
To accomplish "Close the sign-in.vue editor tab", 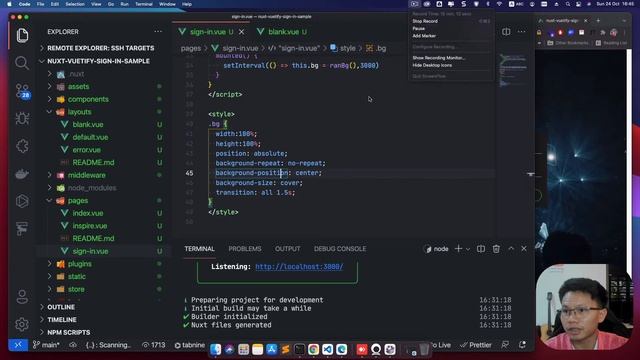I will click(x=242, y=32).
